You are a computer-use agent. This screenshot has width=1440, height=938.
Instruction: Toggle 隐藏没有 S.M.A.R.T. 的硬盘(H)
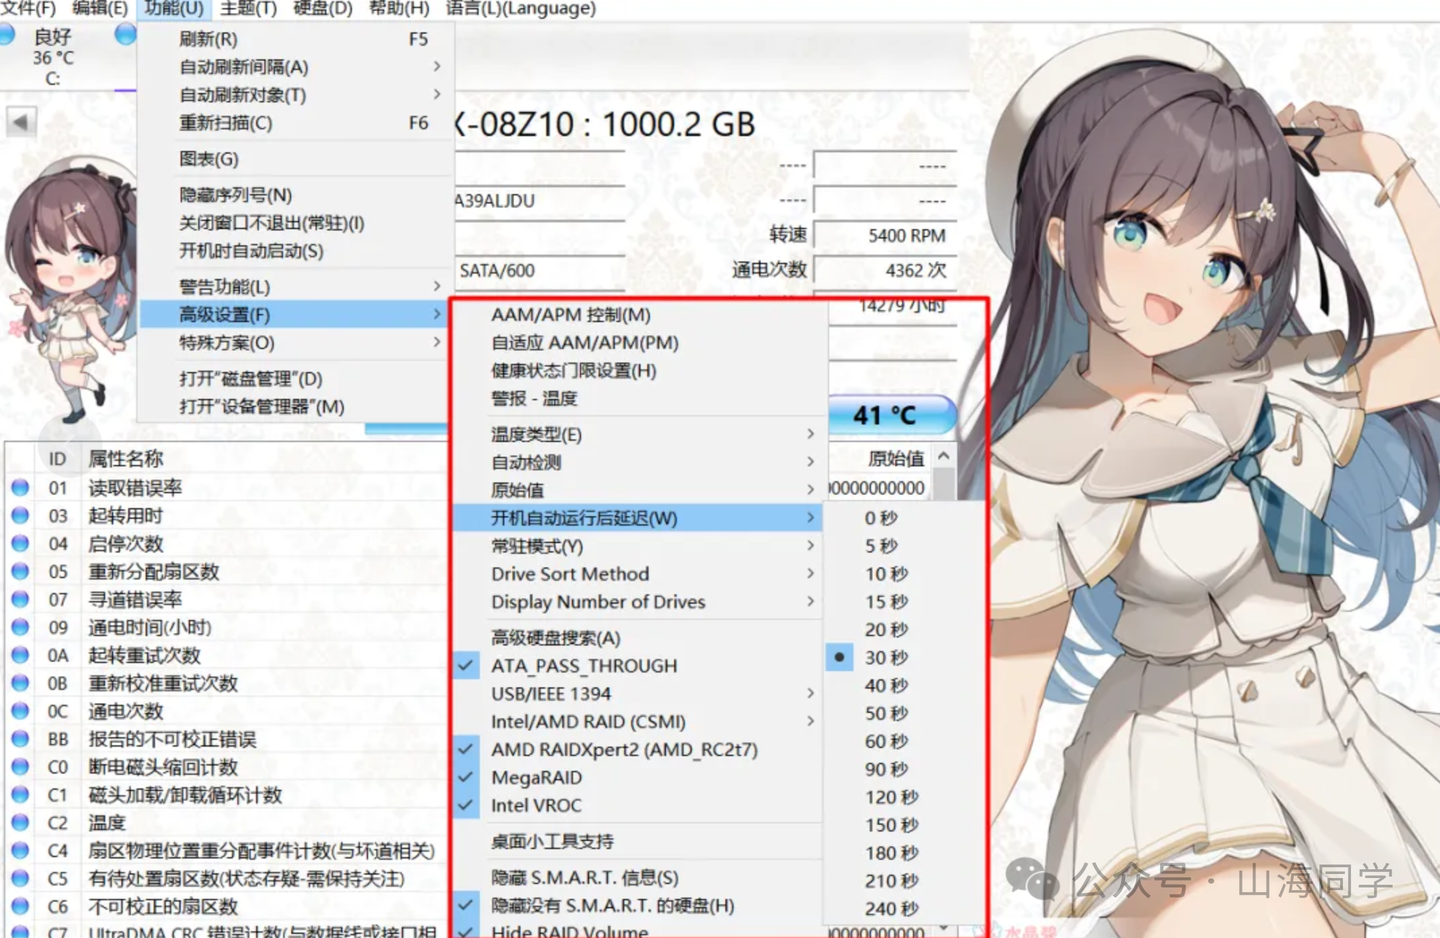click(637, 905)
